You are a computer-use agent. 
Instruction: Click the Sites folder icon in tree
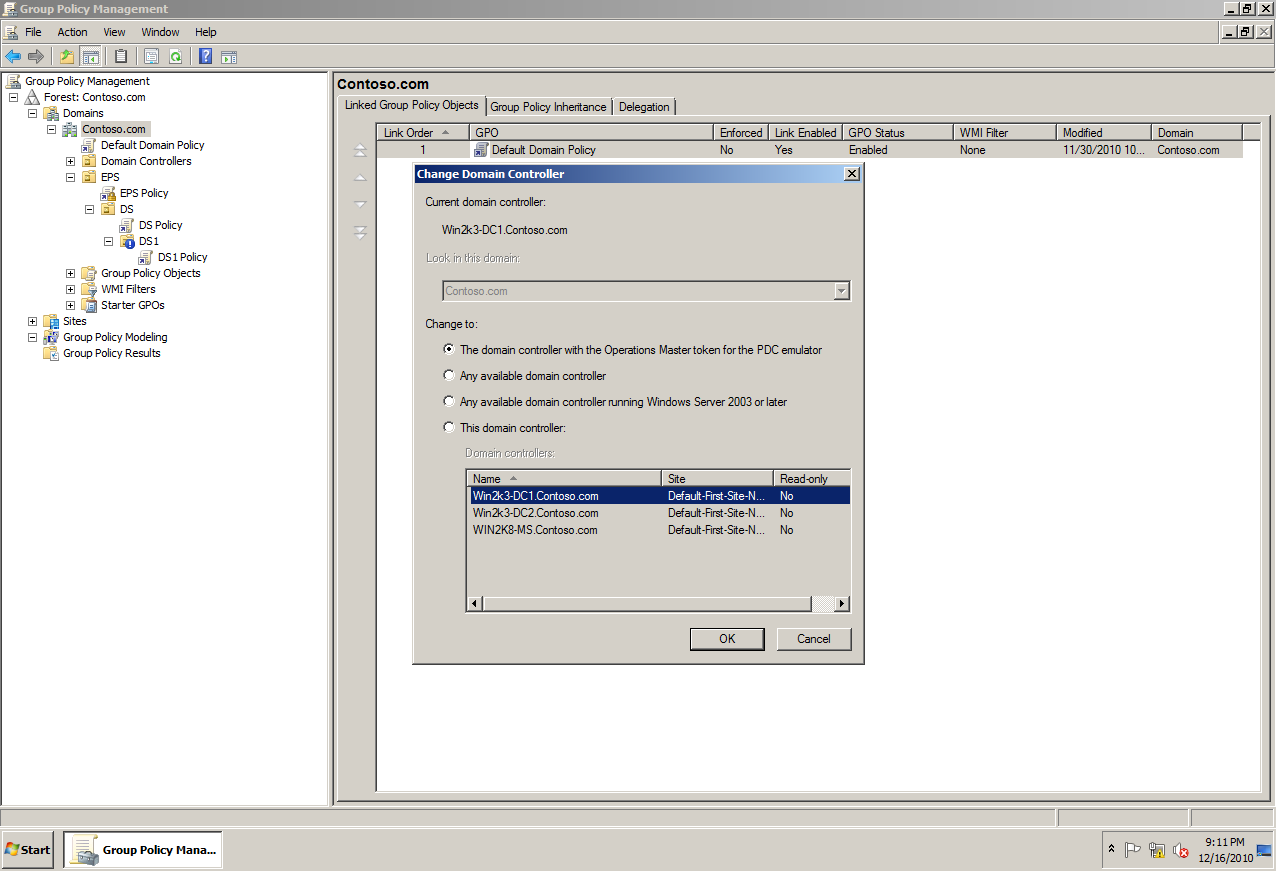click(x=51, y=321)
